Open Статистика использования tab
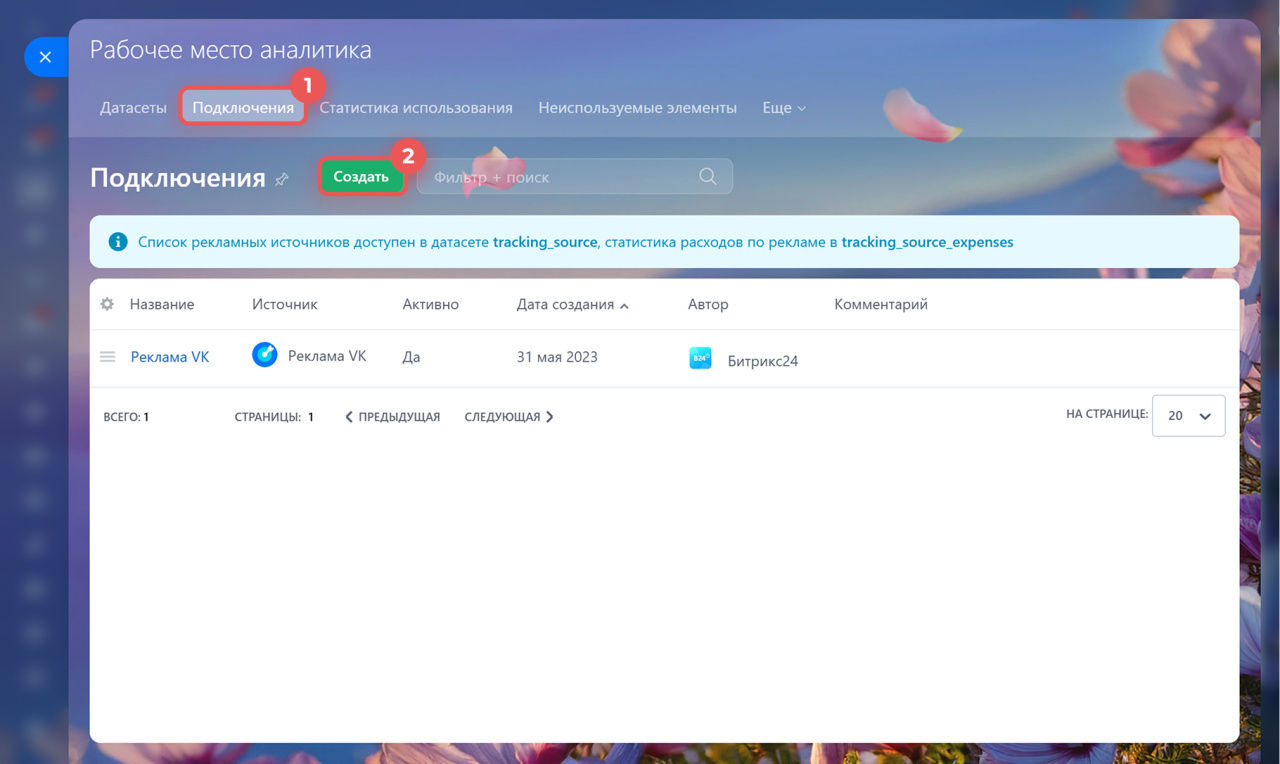 click(x=416, y=107)
